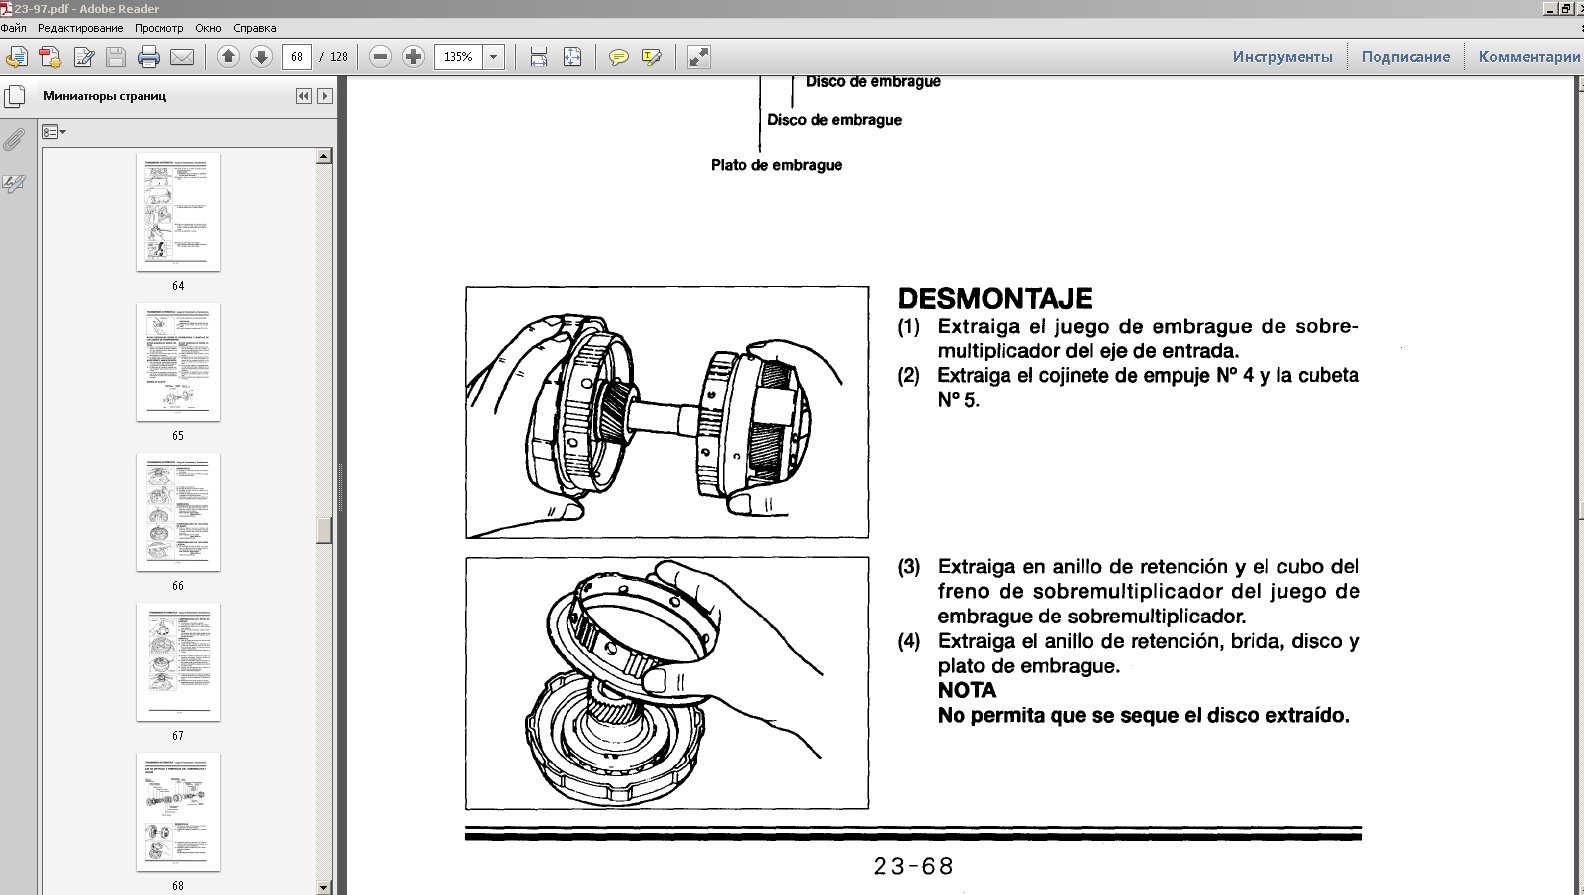Select page 67 thumbnail
The image size is (1584, 895).
click(x=178, y=662)
